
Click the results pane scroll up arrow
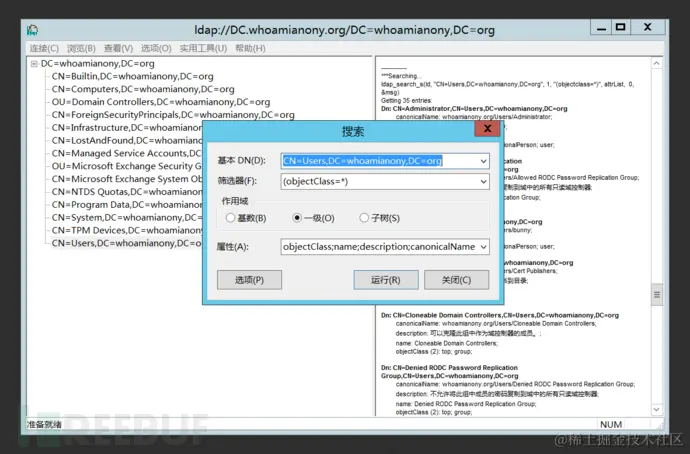(657, 63)
